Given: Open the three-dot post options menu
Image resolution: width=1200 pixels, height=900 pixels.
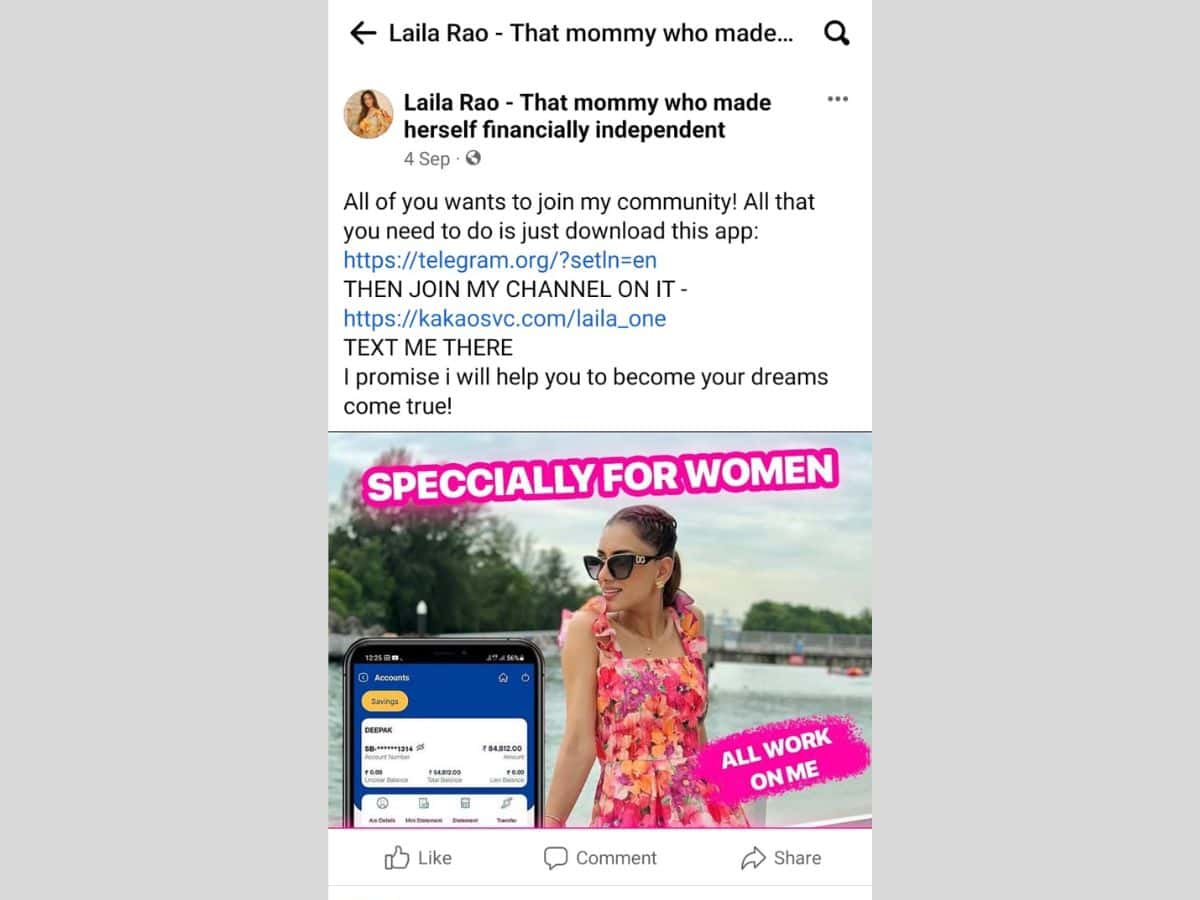Looking at the screenshot, I should click(x=838, y=99).
